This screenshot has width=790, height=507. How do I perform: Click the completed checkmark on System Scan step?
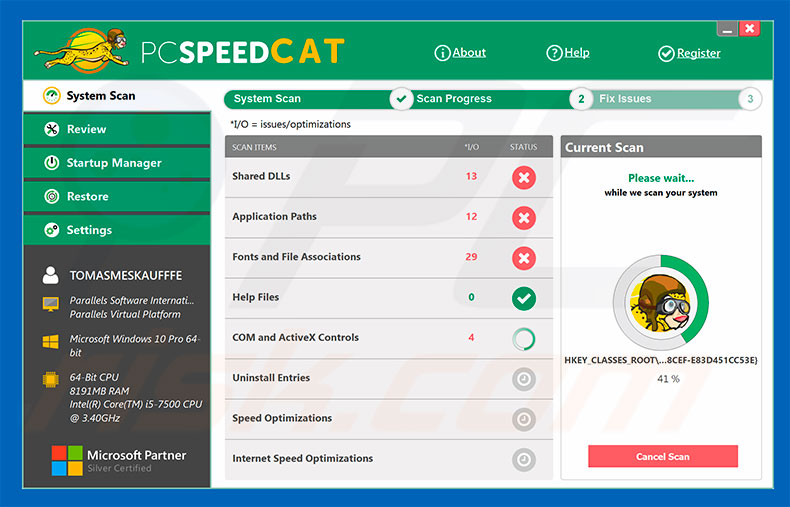point(401,99)
